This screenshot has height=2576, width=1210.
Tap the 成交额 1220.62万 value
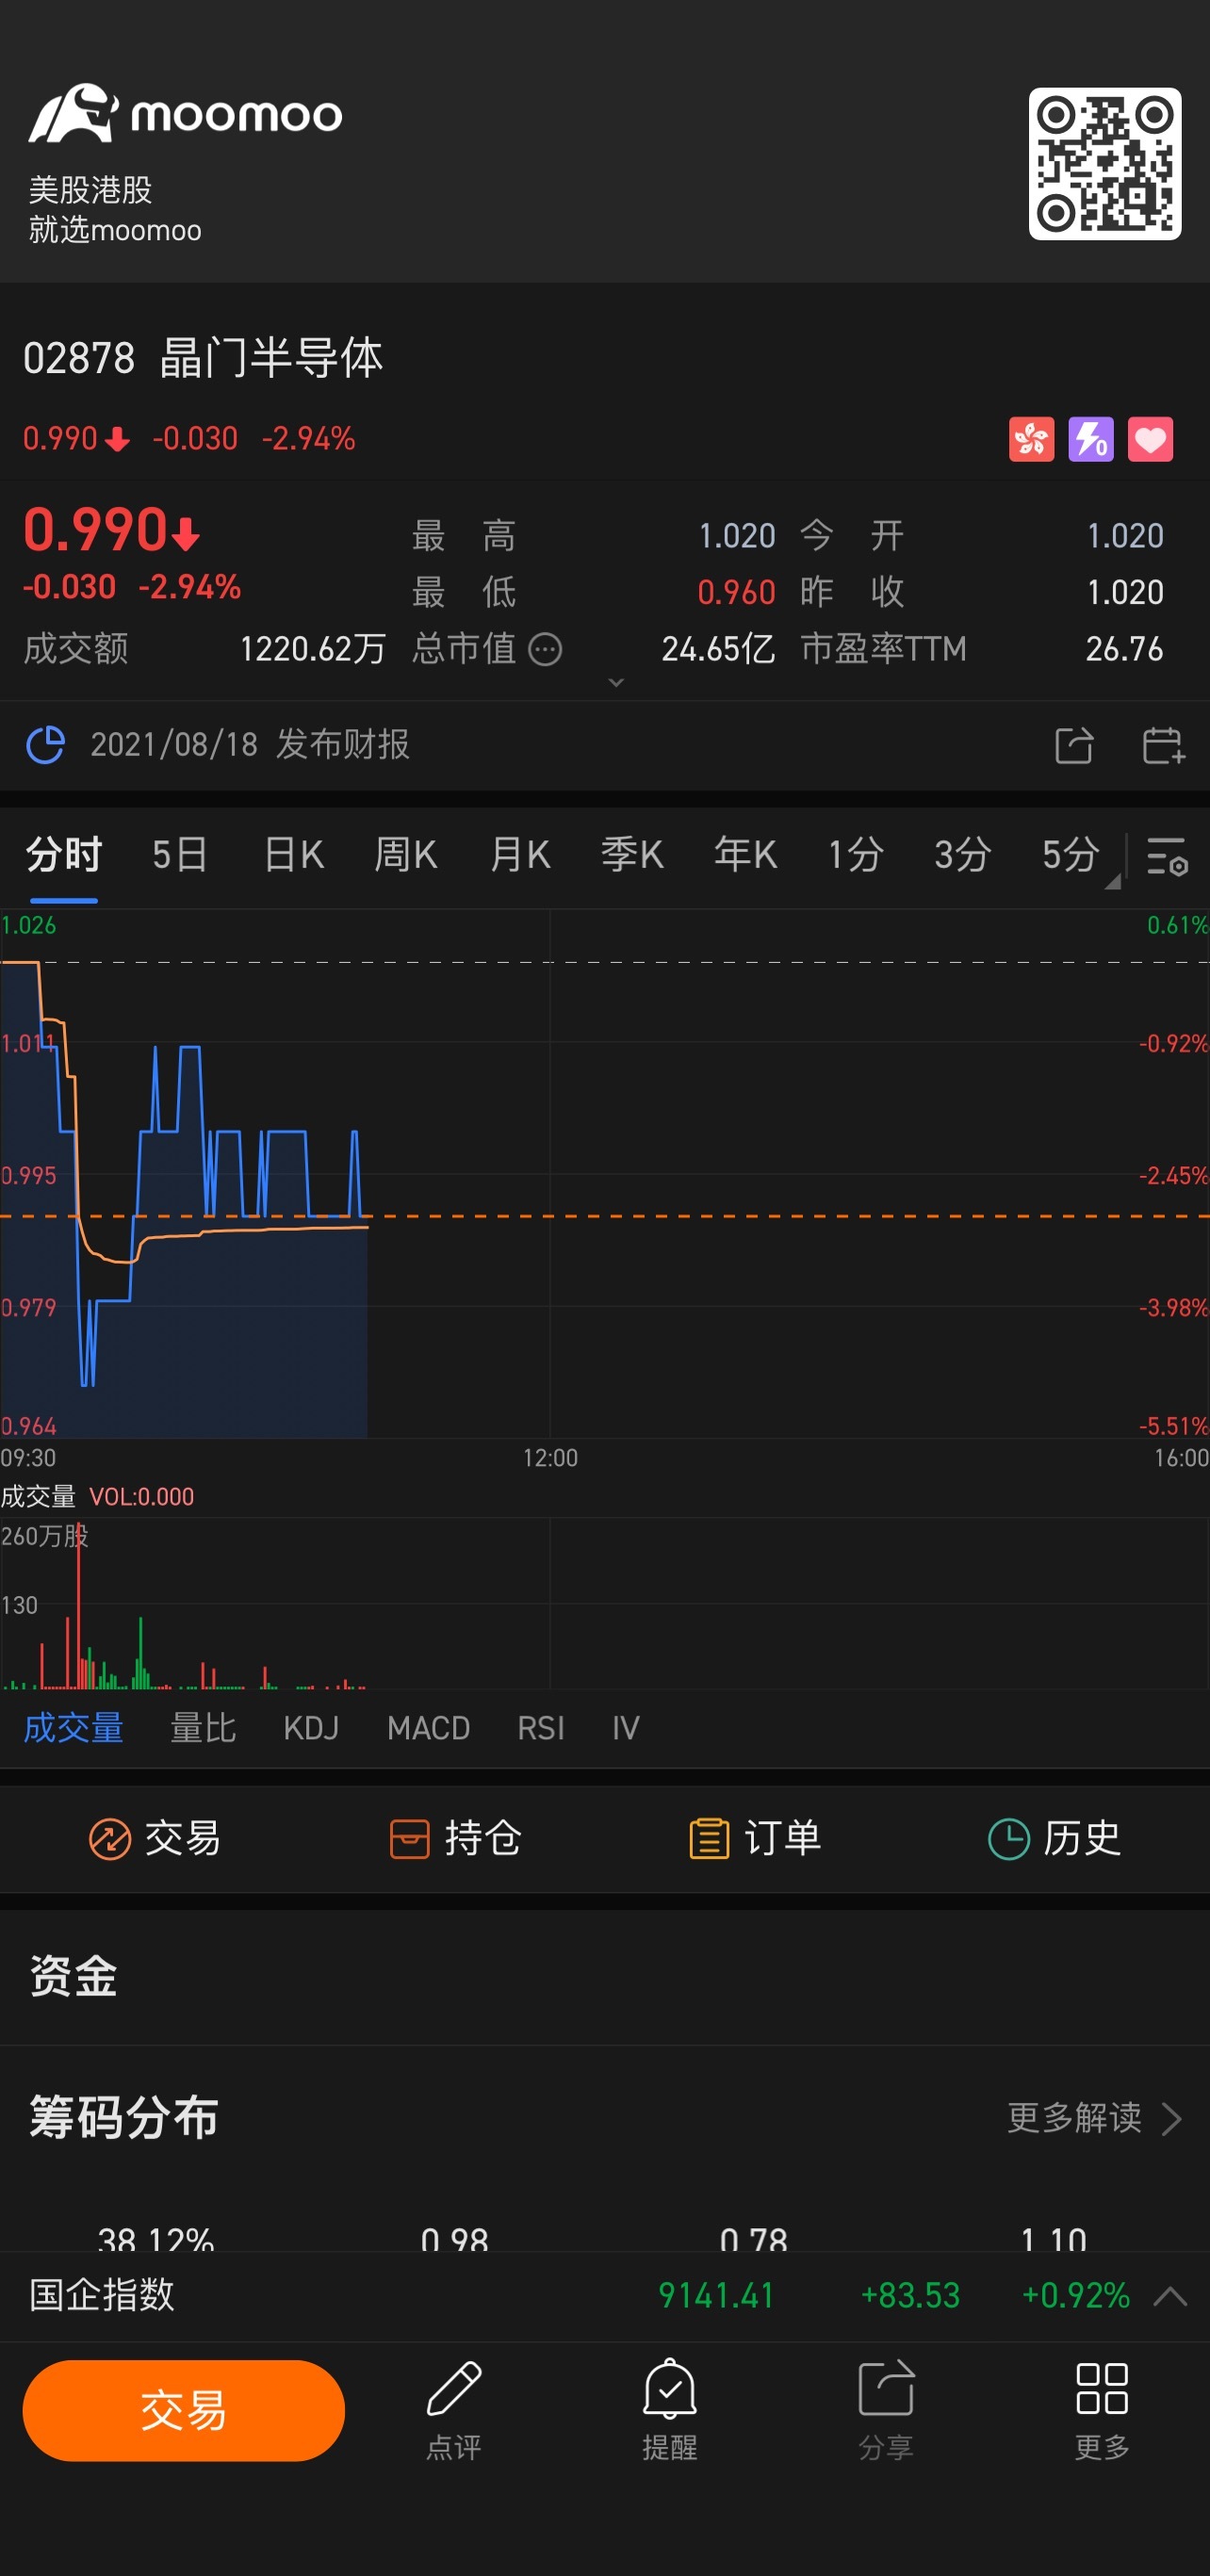pos(313,649)
